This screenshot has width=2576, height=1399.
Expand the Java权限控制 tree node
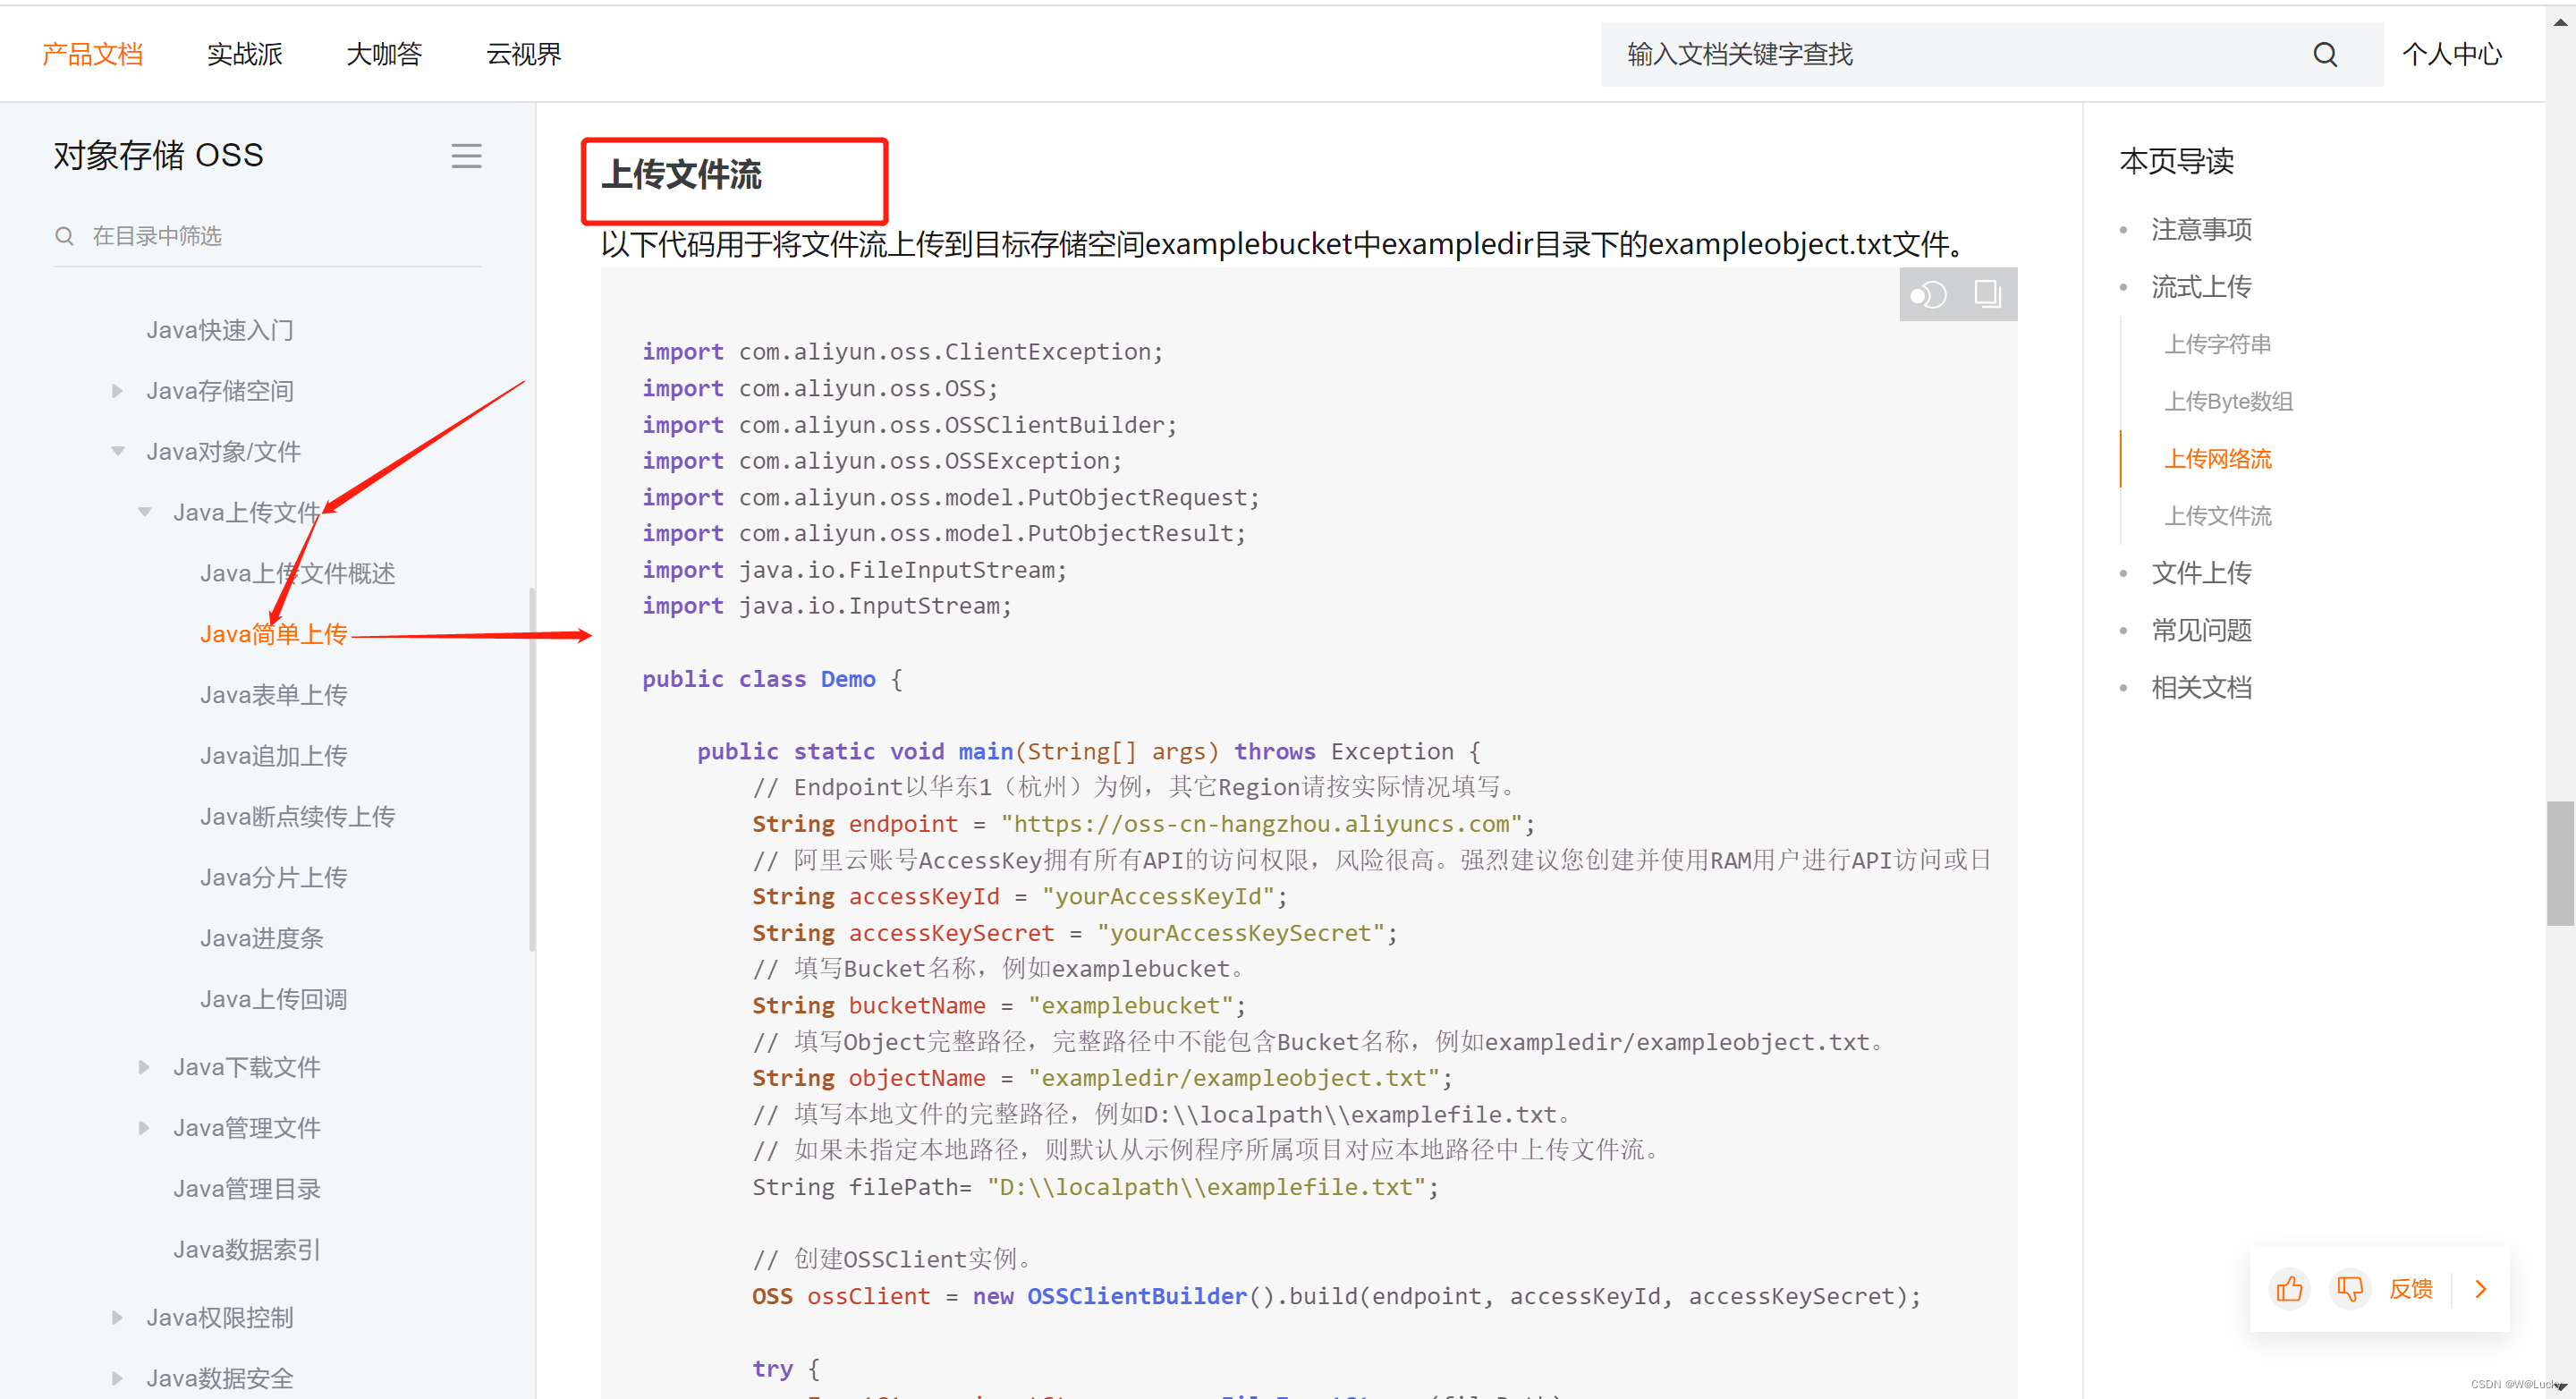tap(117, 1317)
